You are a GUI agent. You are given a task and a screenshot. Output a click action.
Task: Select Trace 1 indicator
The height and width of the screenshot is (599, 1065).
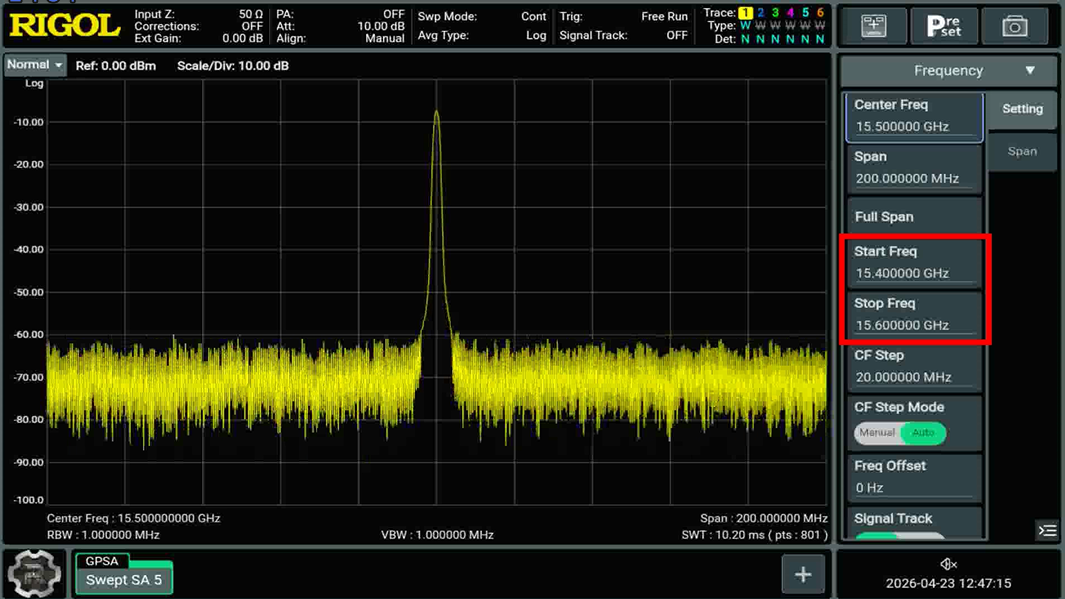745,13
